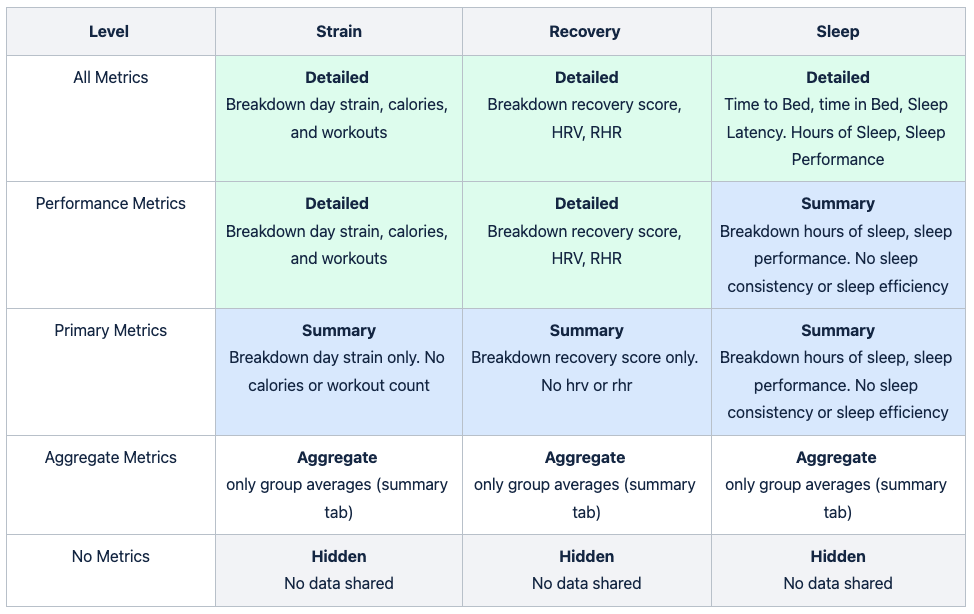Click the All Metrics row label
Image resolution: width=974 pixels, height=614 pixels.
tap(110, 78)
